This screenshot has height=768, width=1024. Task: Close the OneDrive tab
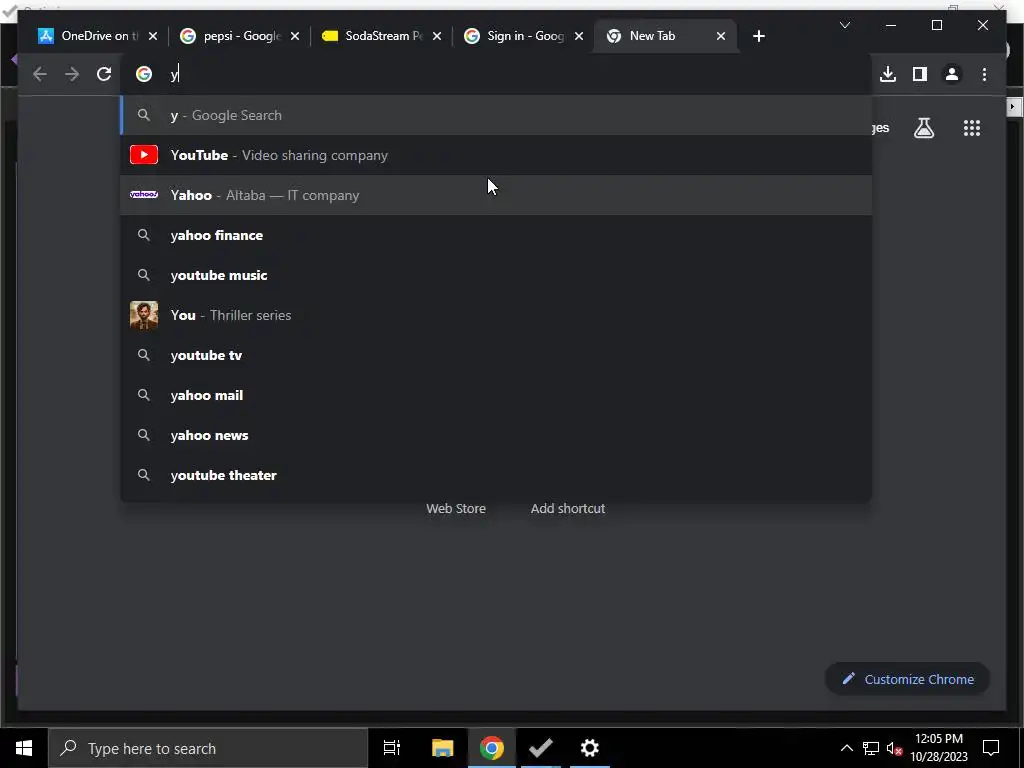click(x=153, y=36)
